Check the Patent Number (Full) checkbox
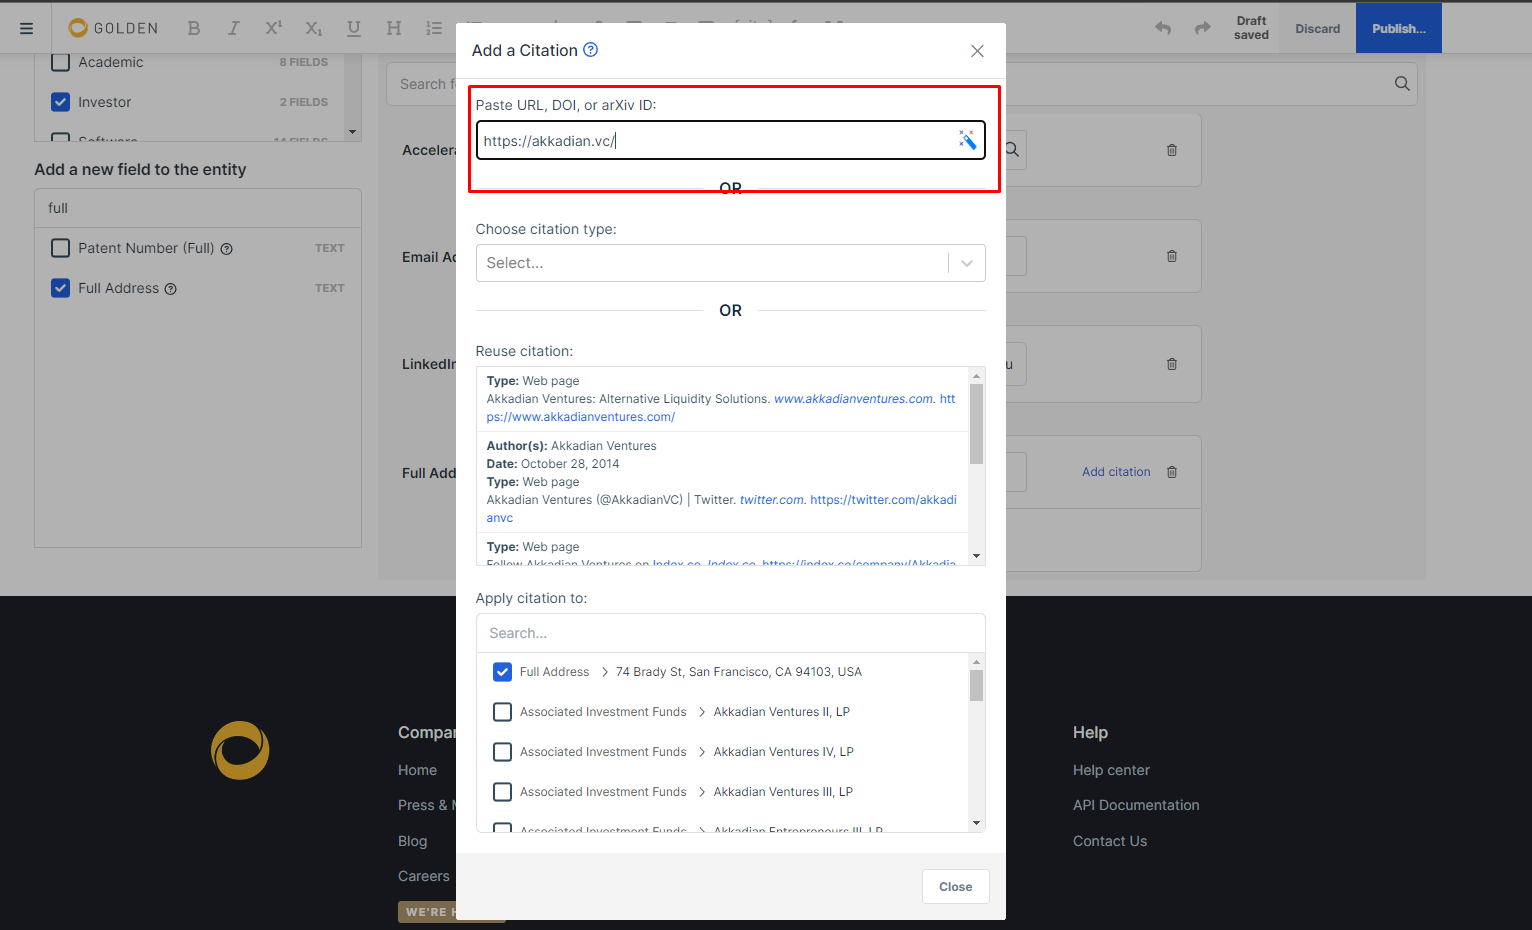This screenshot has width=1532, height=930. coord(61,248)
